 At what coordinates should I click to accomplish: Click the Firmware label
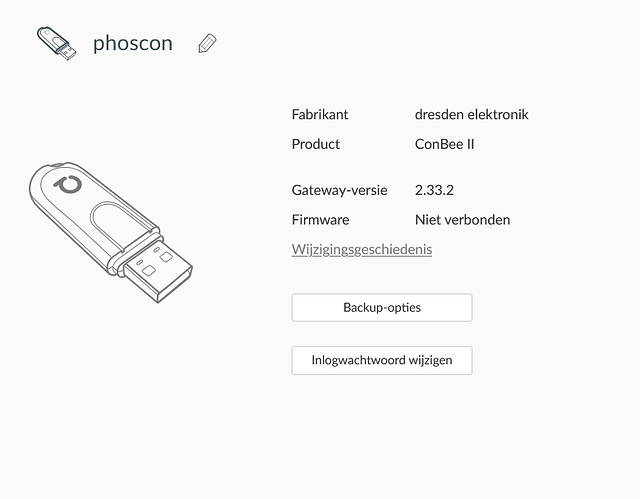(x=320, y=220)
